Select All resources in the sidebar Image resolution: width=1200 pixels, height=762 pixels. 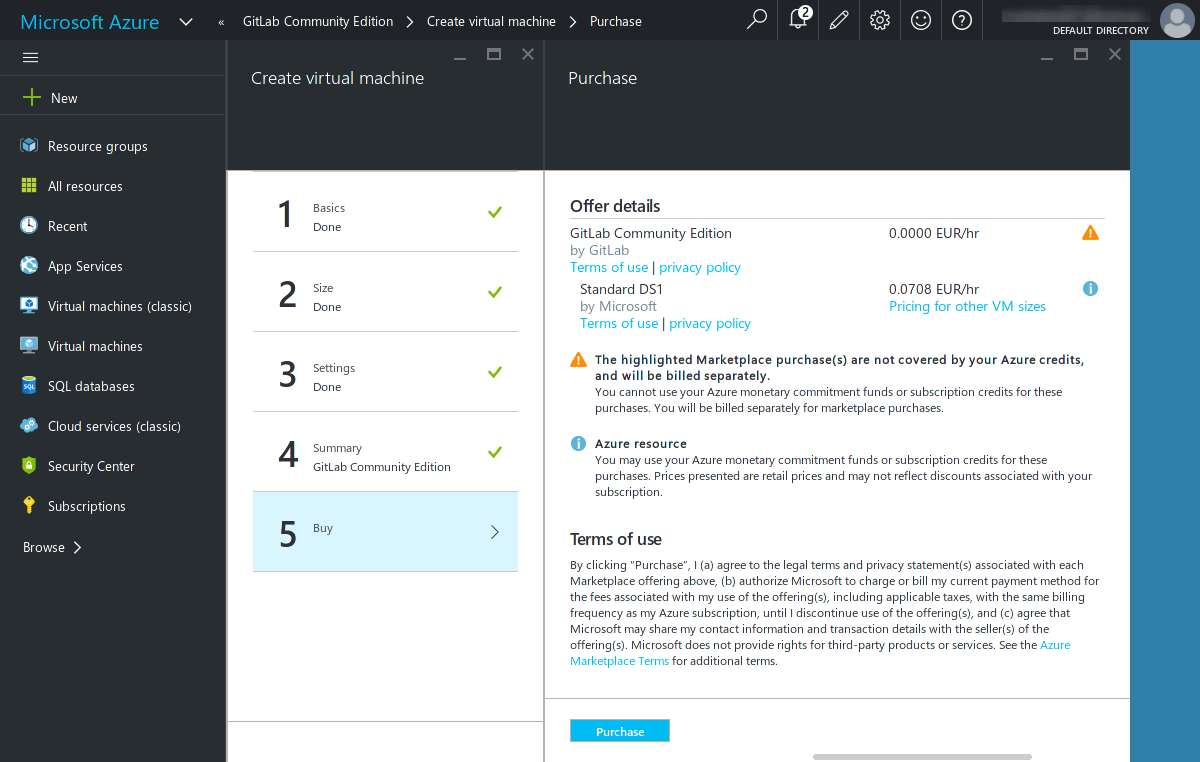pos(85,186)
